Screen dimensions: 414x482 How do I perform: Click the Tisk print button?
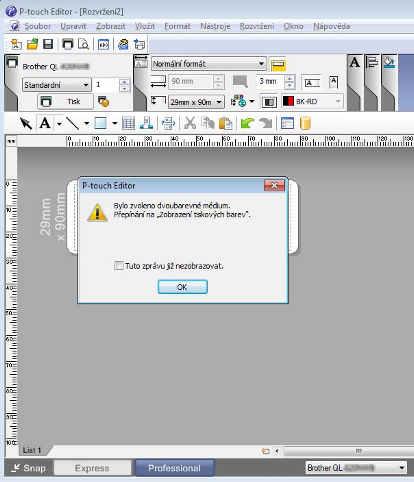point(65,101)
